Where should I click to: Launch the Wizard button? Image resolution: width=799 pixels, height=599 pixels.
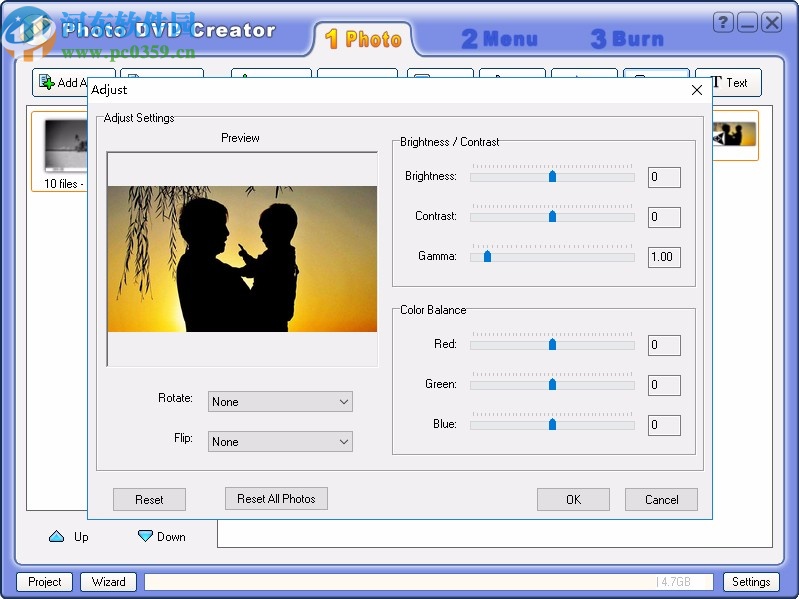point(109,582)
